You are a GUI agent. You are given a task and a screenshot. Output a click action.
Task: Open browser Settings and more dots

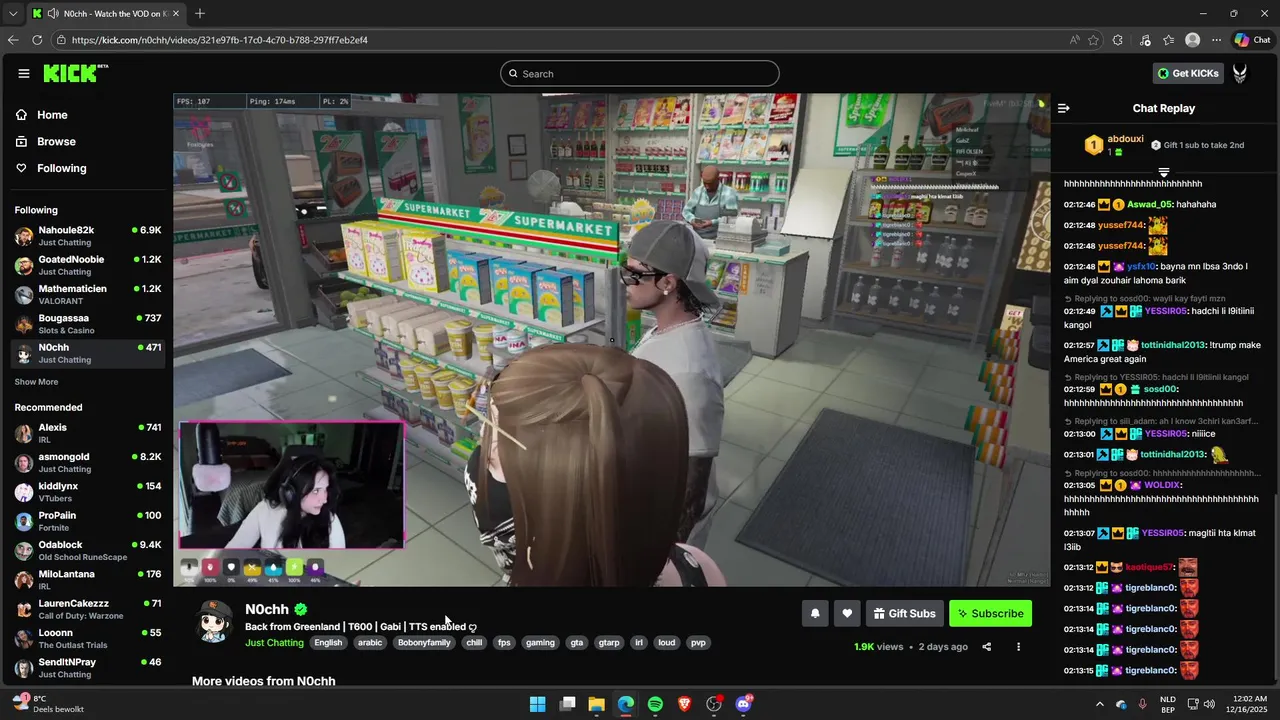1216,40
